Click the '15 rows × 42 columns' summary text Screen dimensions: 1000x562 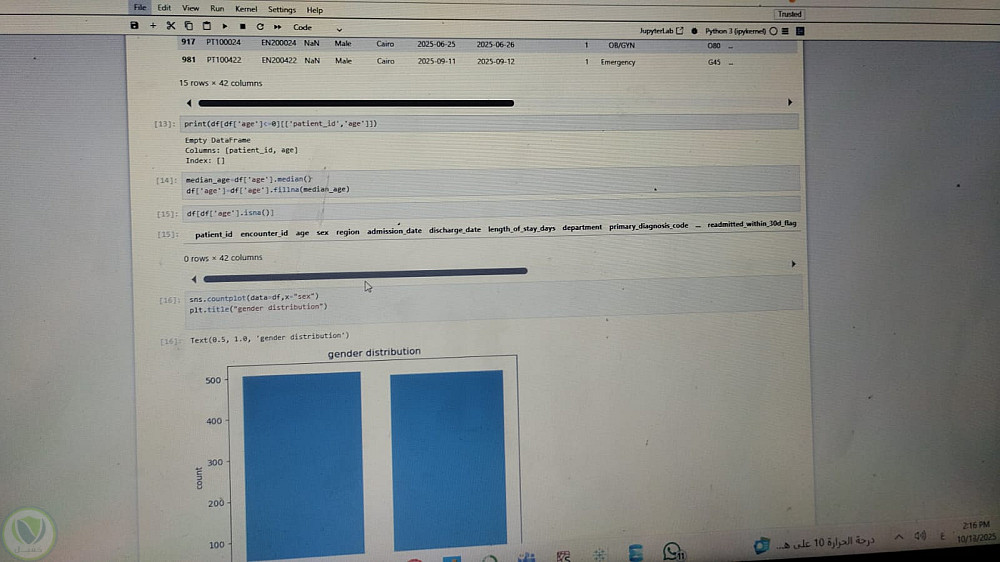(x=220, y=83)
